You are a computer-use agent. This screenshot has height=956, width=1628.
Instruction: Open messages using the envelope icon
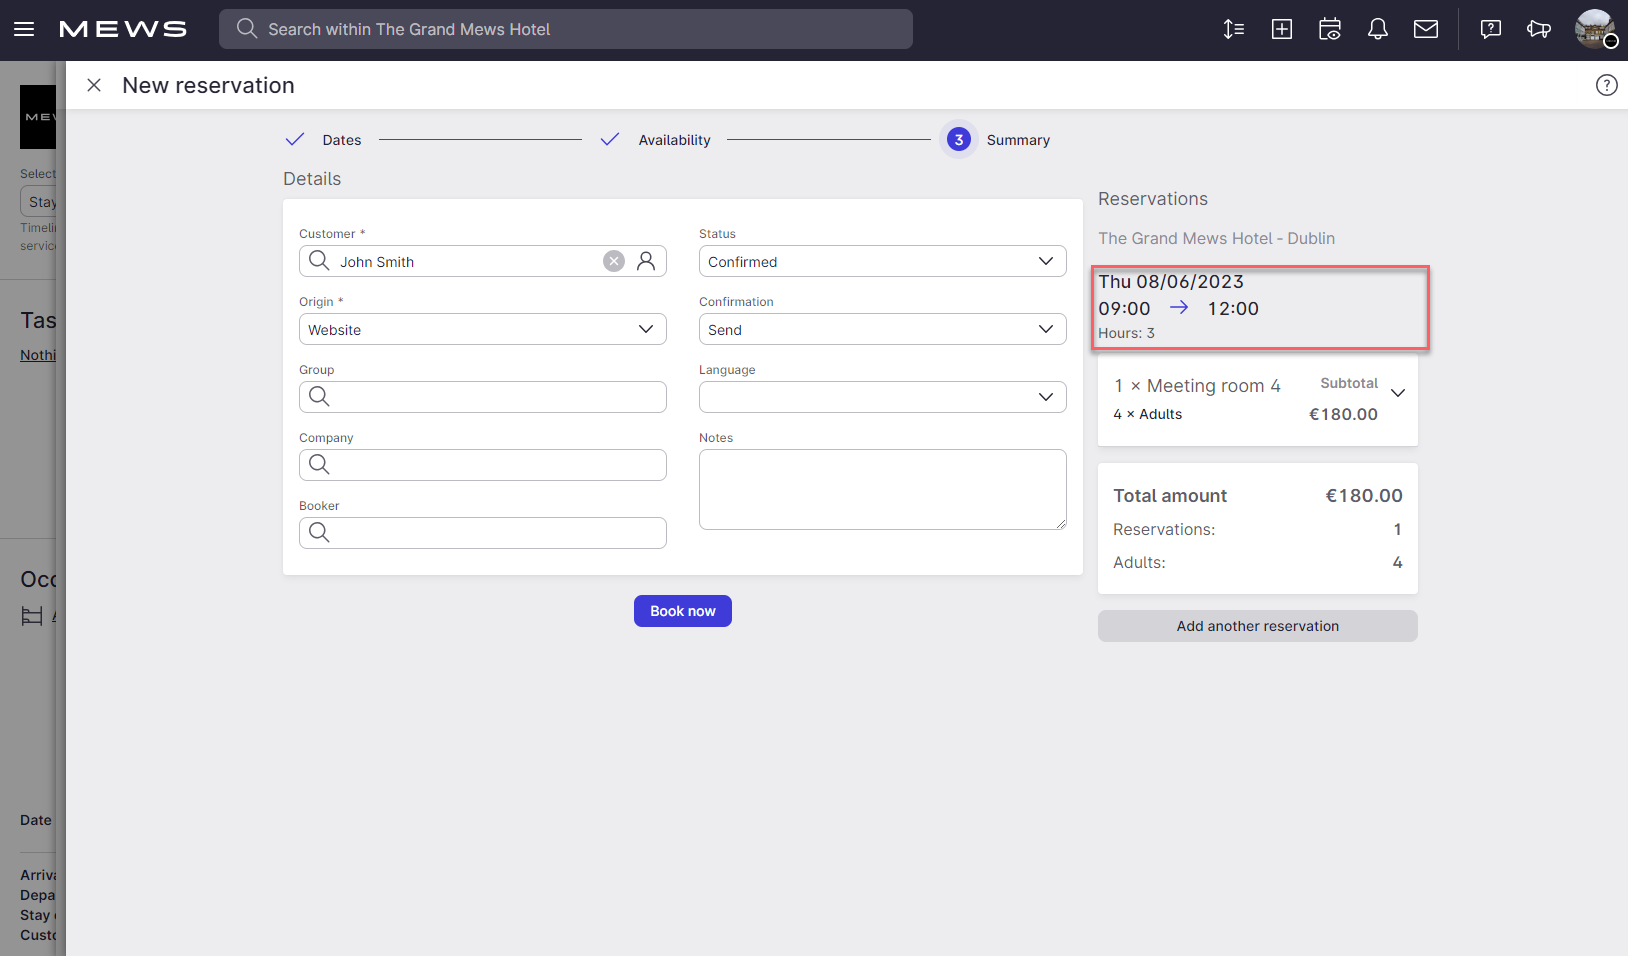(1426, 29)
